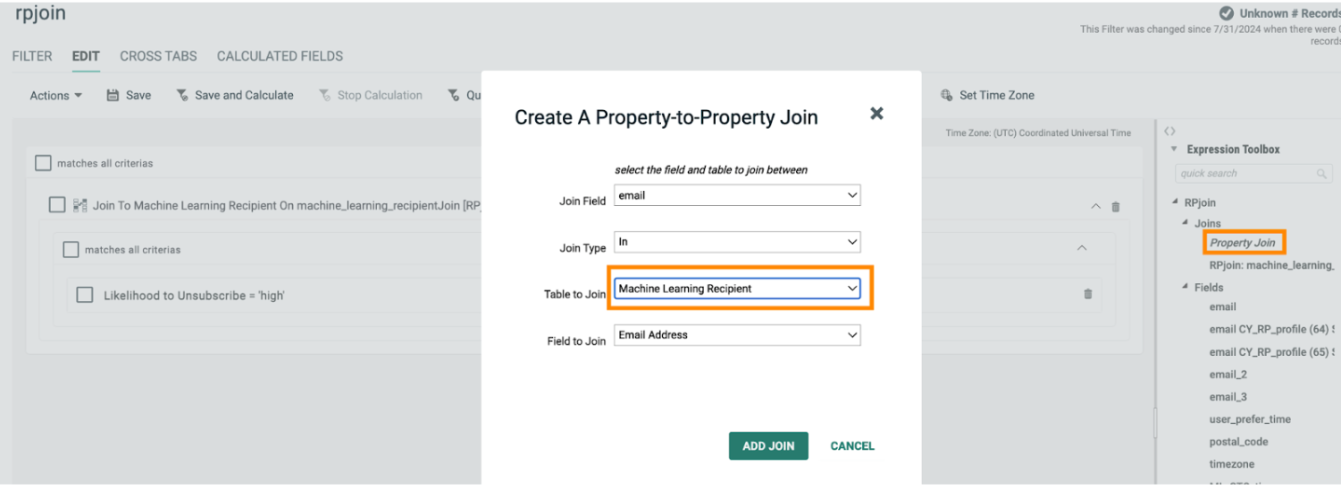Close the Property-to-Property Join dialog
Image resolution: width=1341 pixels, height=487 pixels.
point(876,114)
